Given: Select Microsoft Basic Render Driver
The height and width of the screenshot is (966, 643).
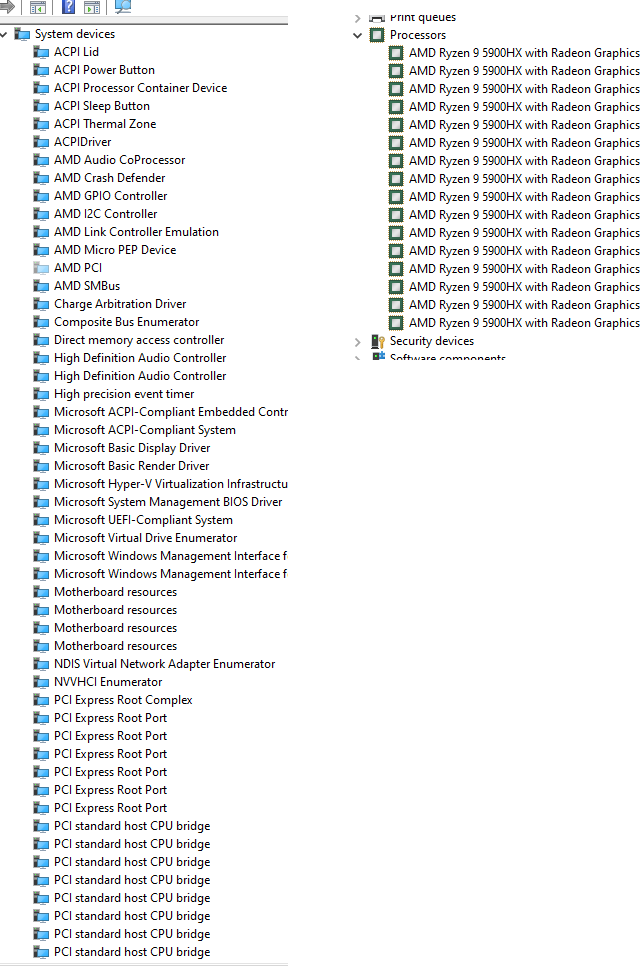Looking at the screenshot, I should tap(131, 466).
